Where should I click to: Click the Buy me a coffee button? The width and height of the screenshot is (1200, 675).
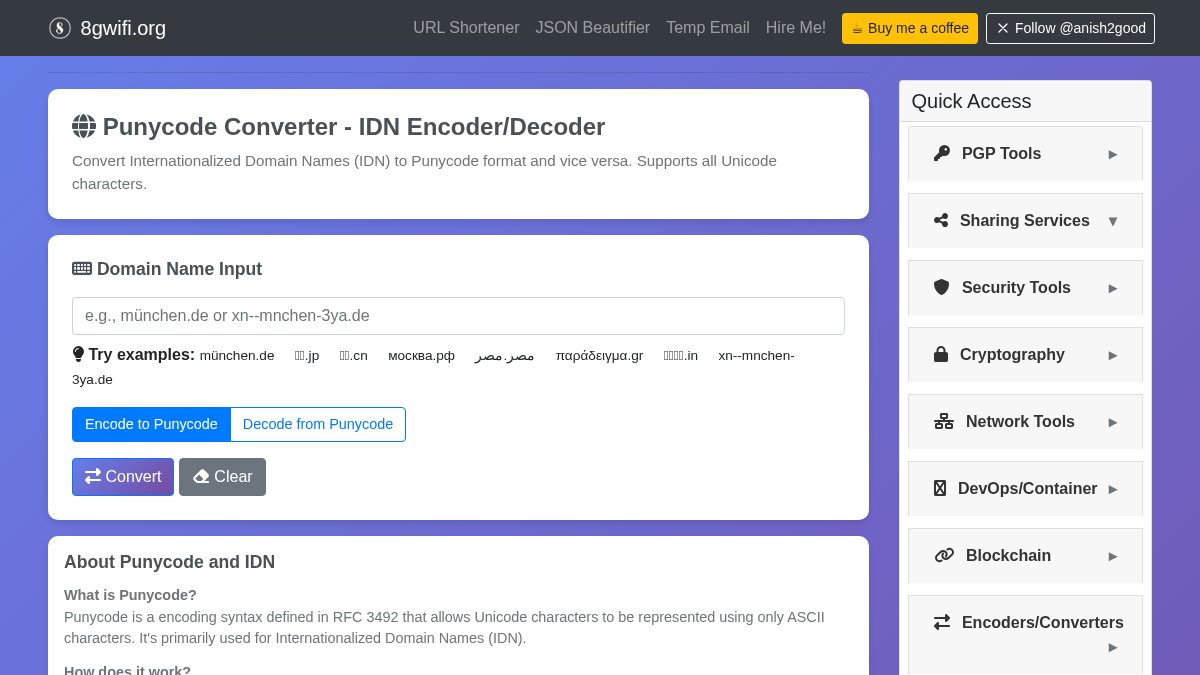pyautogui.click(x=910, y=28)
